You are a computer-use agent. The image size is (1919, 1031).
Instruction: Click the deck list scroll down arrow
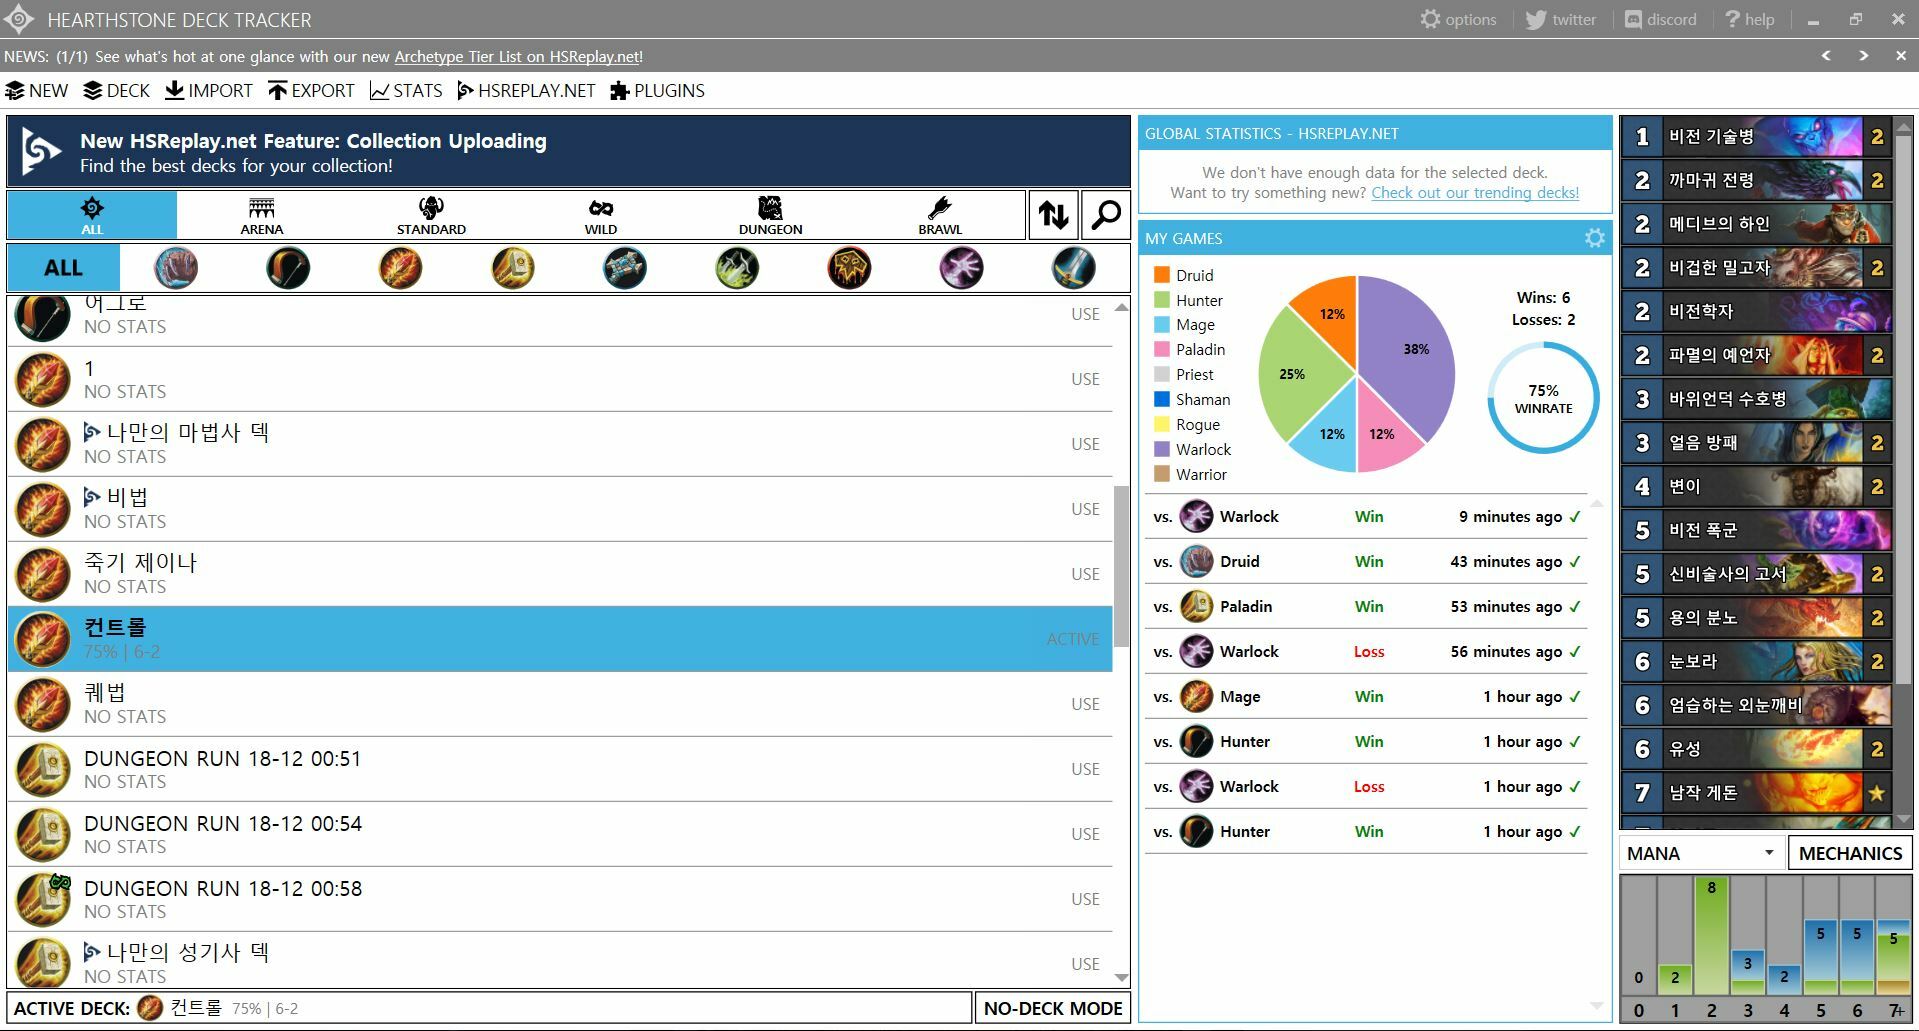click(1121, 978)
